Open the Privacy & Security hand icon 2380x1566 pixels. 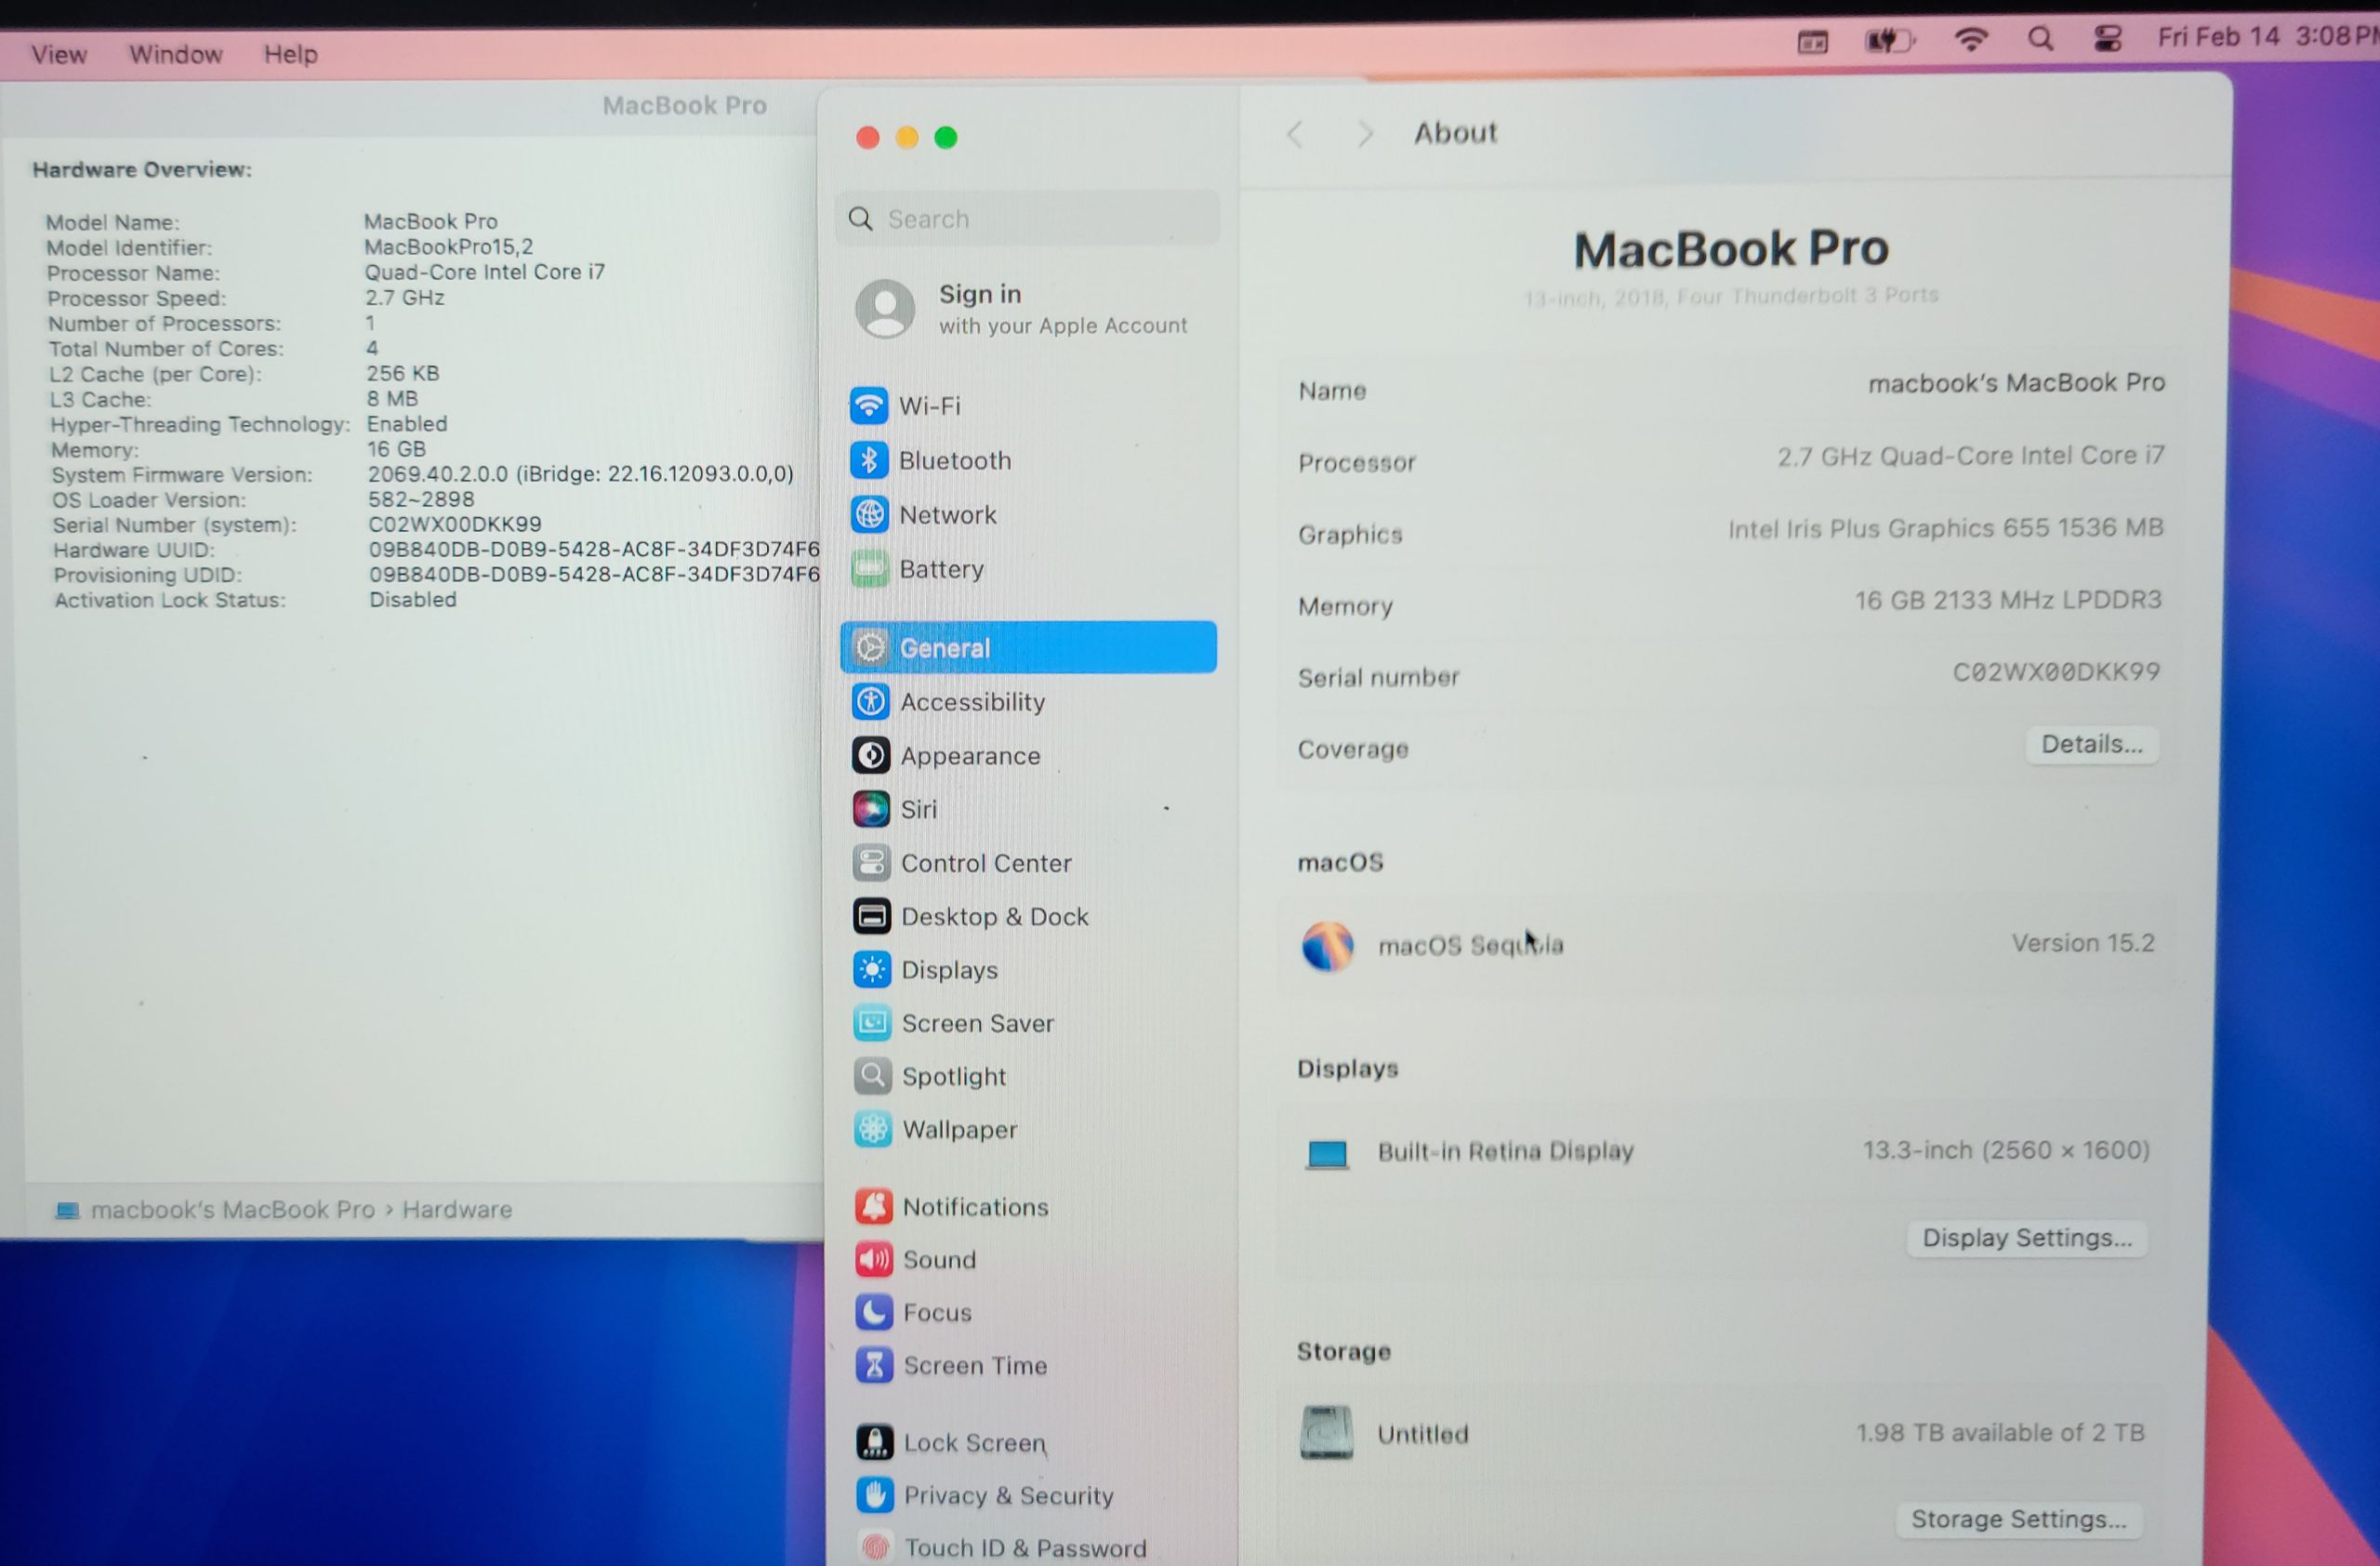(x=875, y=1496)
